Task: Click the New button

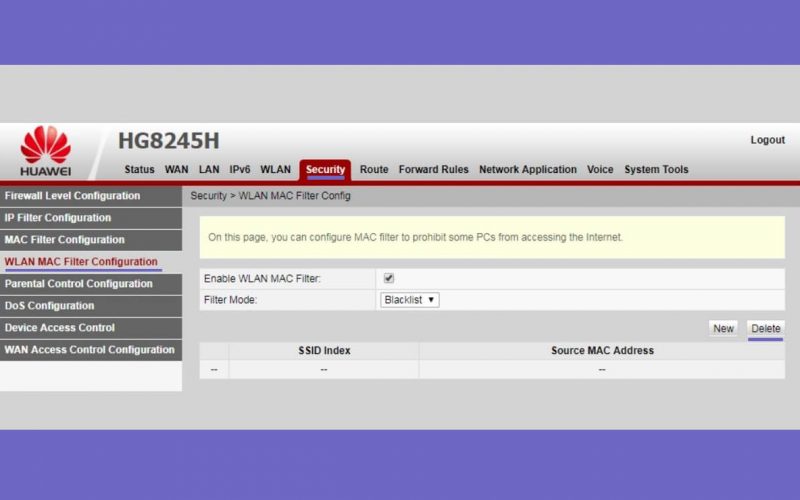Action: [x=723, y=329]
